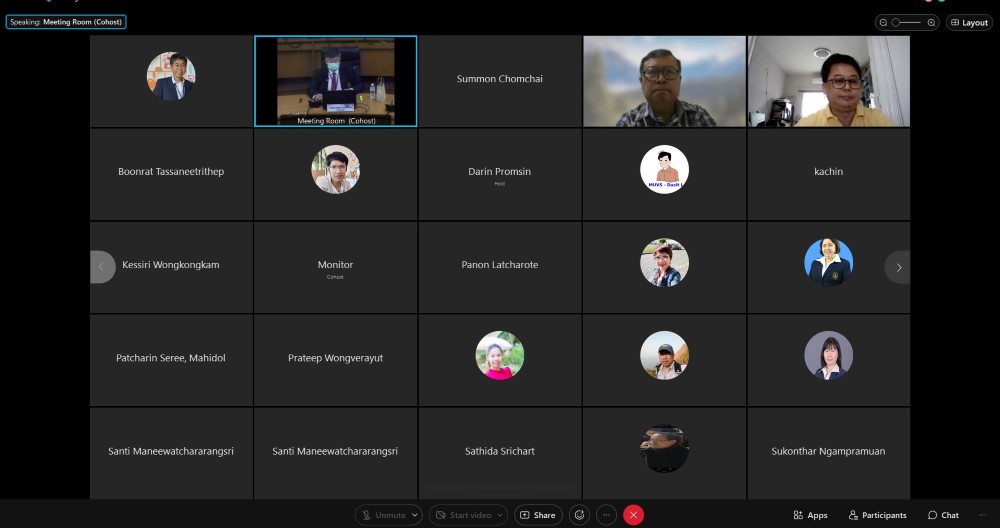Viewport: 1000px width, 528px height.
Task: Select the Meeting Room (Cohost) video tile
Action: point(335,82)
